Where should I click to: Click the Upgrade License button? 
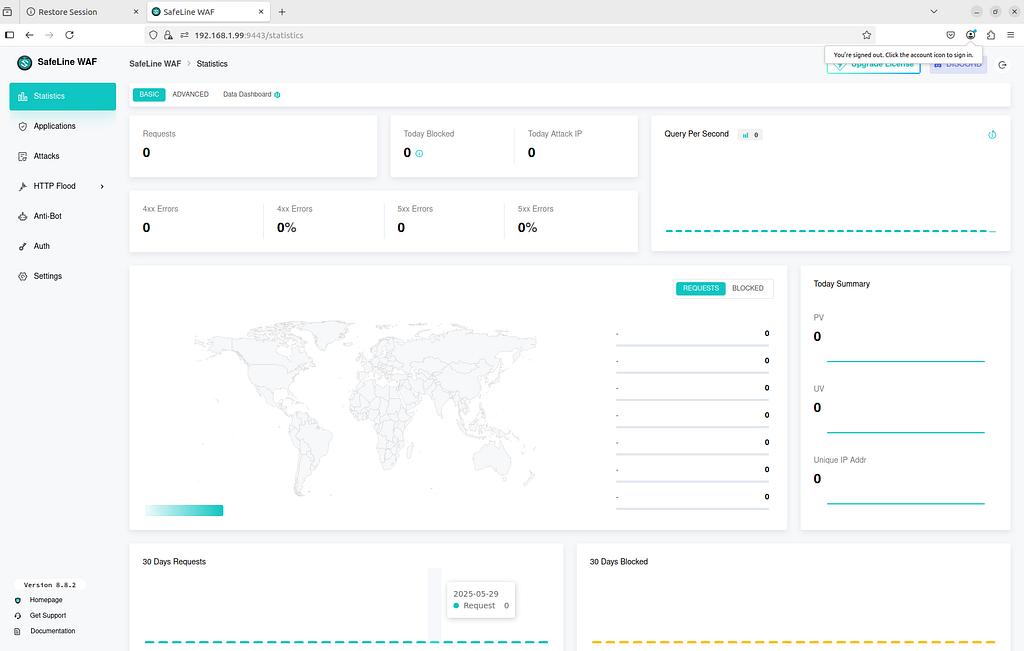coord(874,65)
